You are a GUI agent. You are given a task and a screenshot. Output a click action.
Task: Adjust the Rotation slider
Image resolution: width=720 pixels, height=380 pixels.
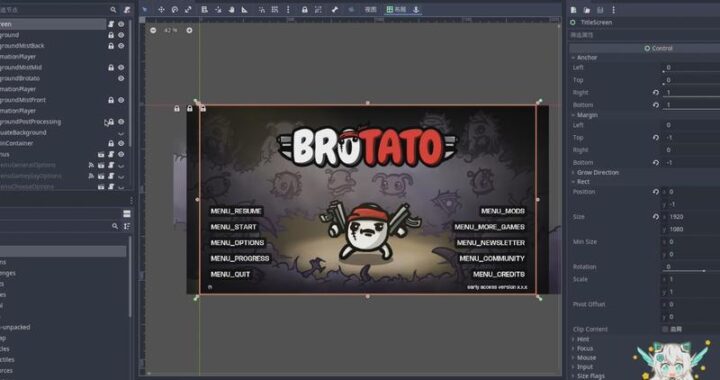pyautogui.click(x=691, y=271)
